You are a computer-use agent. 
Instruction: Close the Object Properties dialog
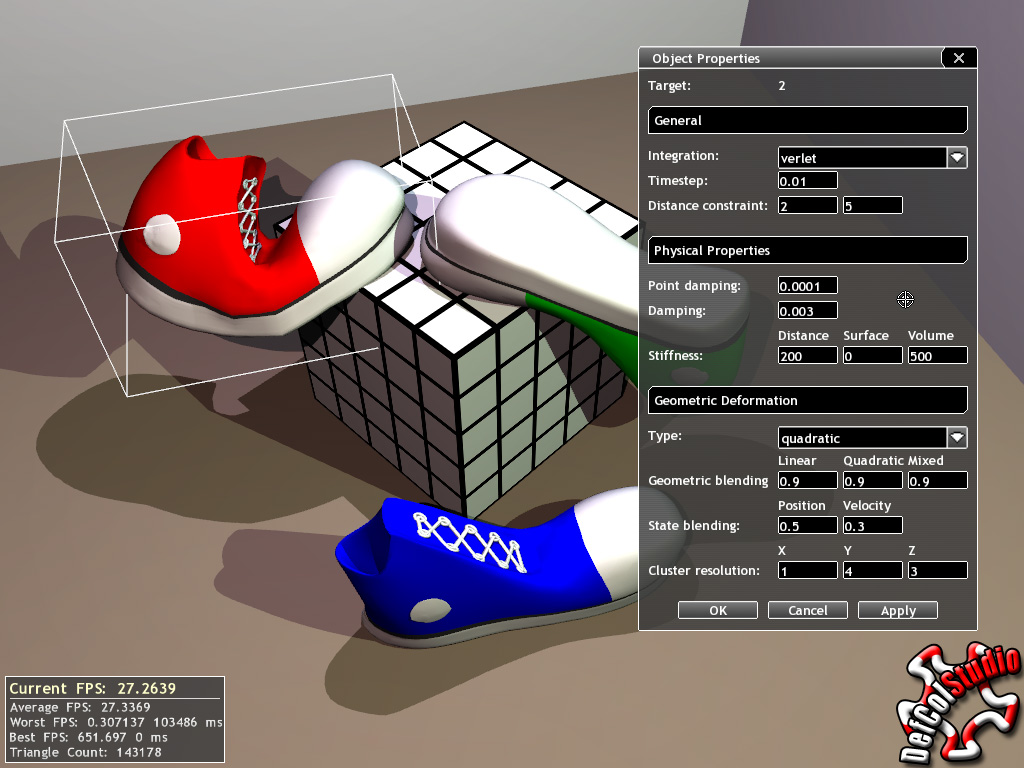pyautogui.click(x=958, y=58)
